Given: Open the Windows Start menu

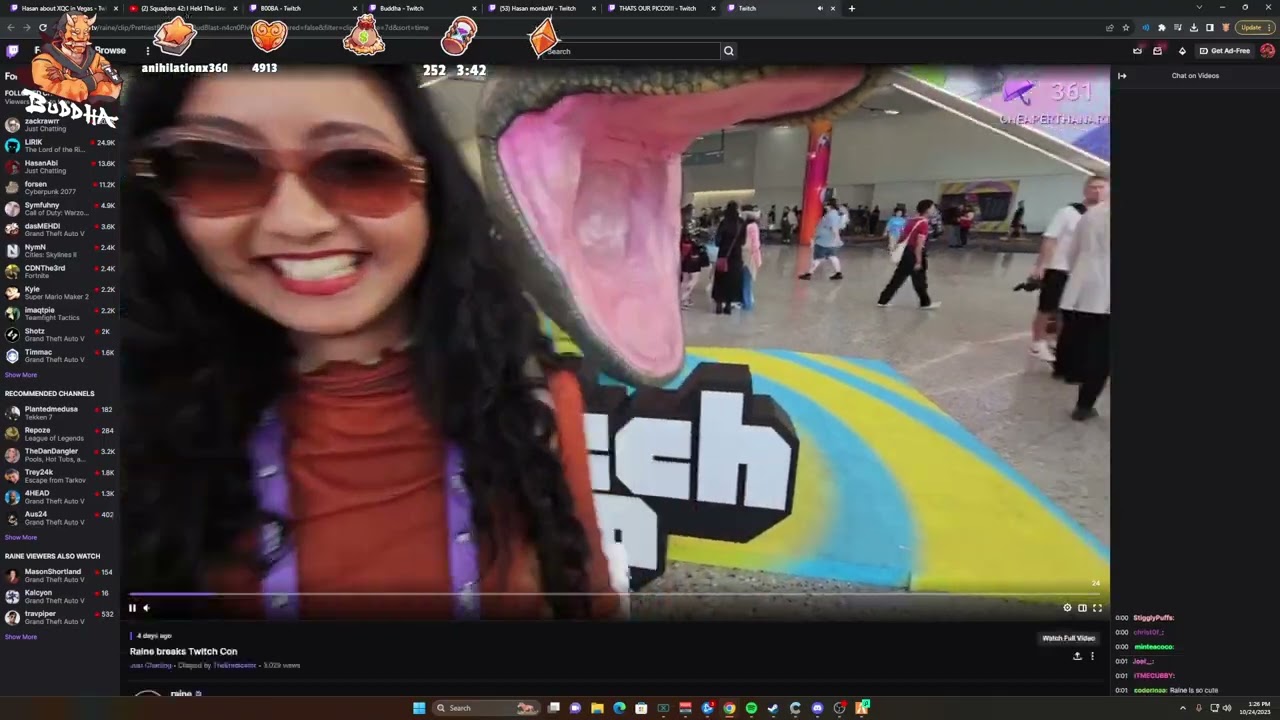Looking at the screenshot, I should click(x=420, y=708).
